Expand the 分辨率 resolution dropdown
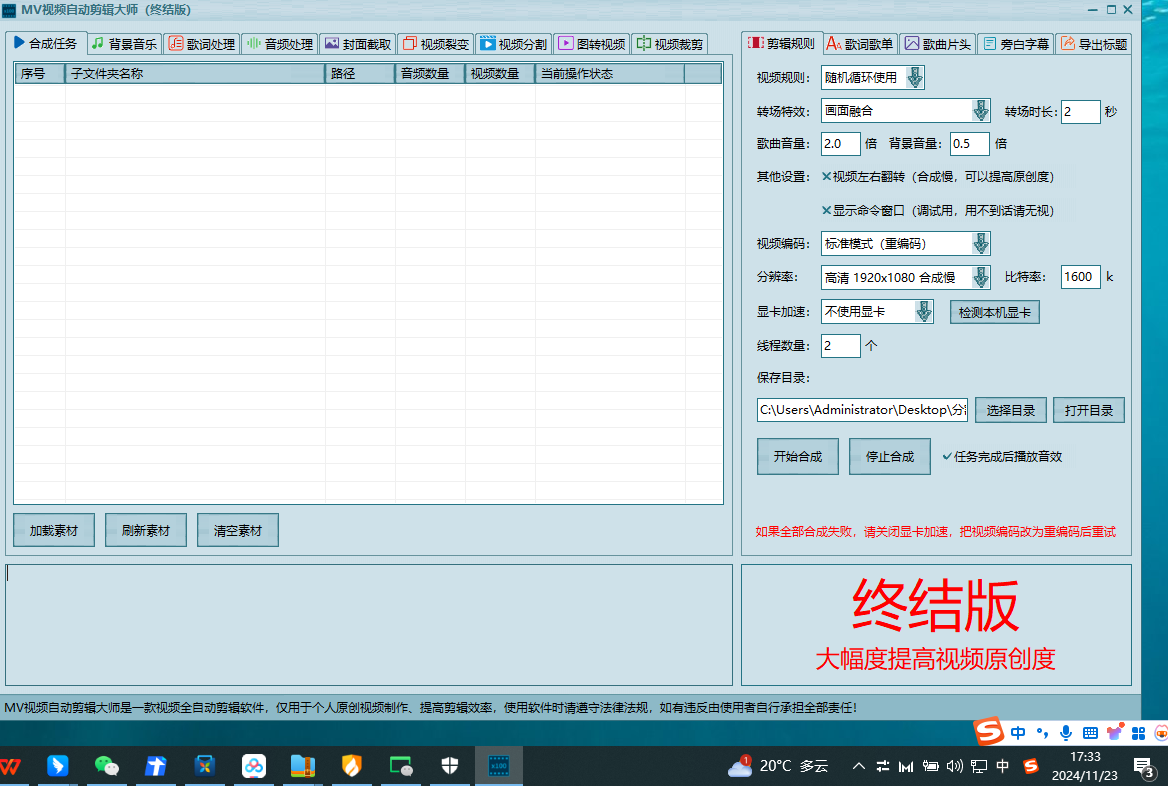 click(x=979, y=277)
